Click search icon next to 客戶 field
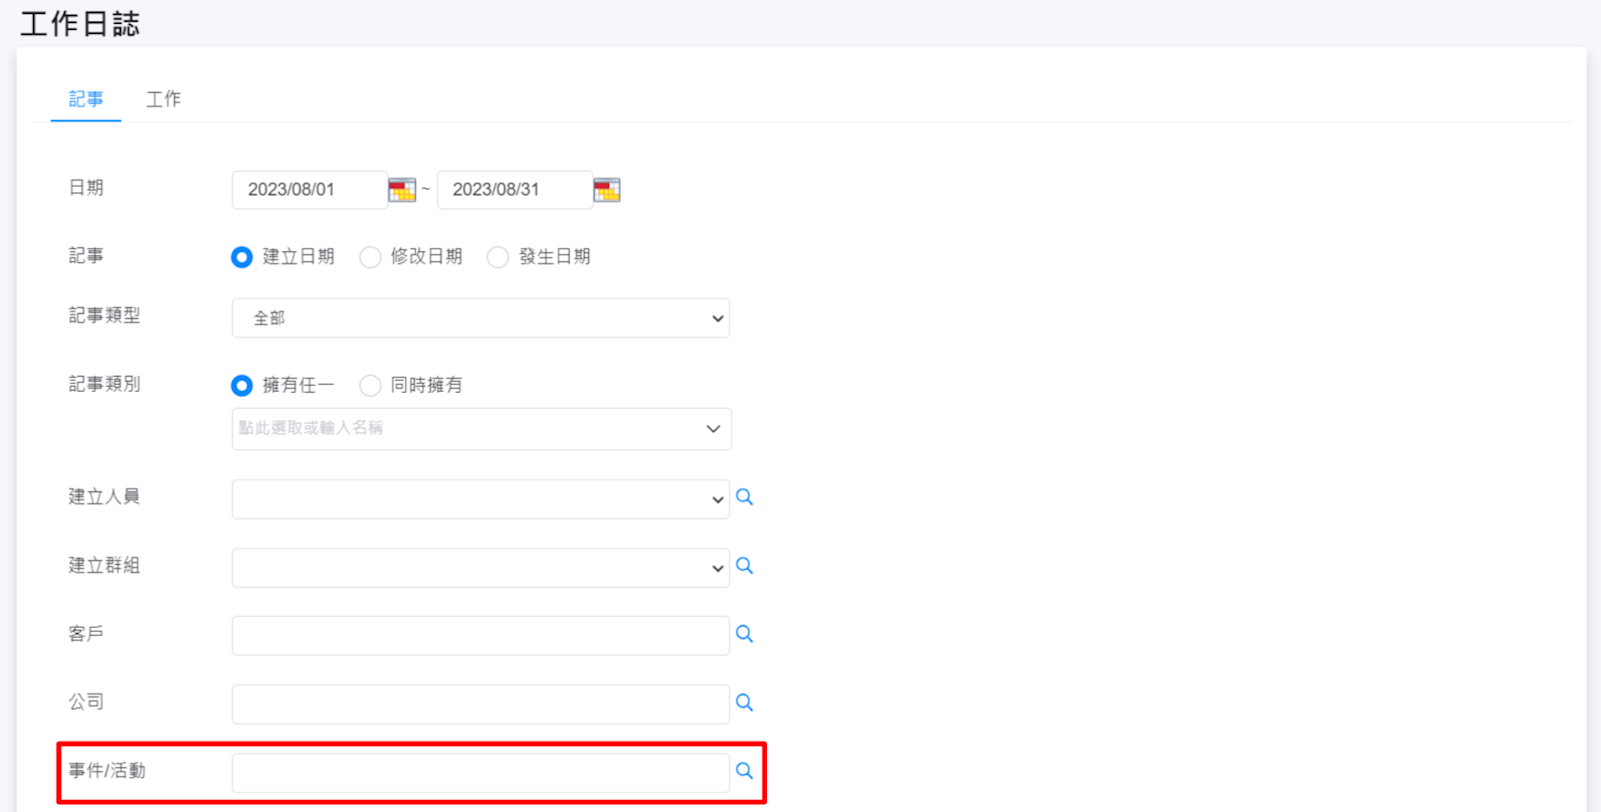 tap(744, 634)
